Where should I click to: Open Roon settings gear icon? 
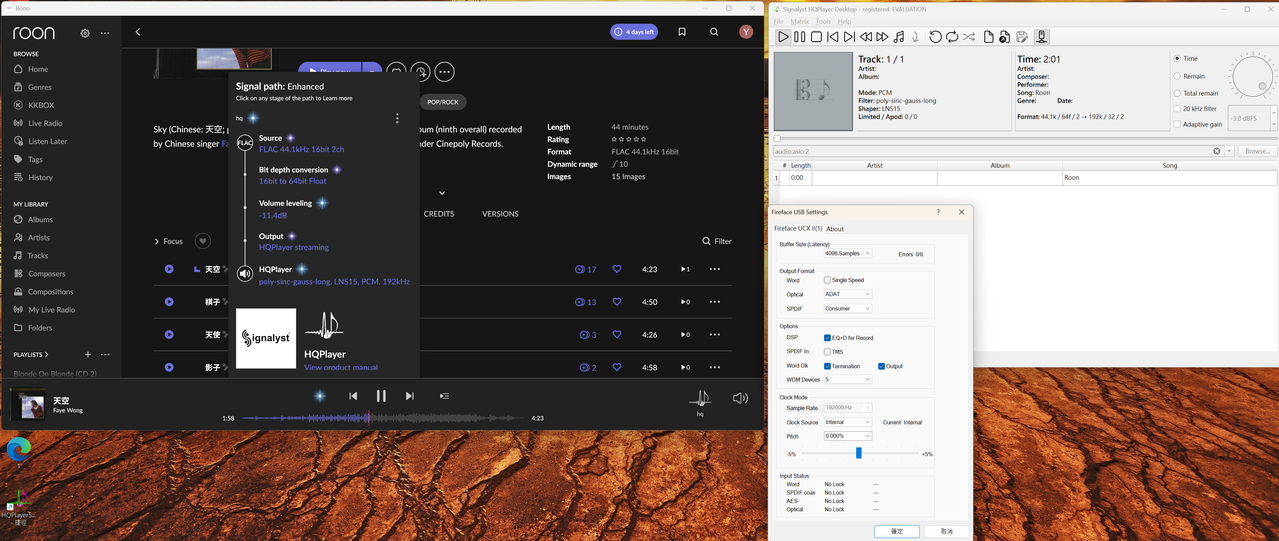pyautogui.click(x=85, y=33)
